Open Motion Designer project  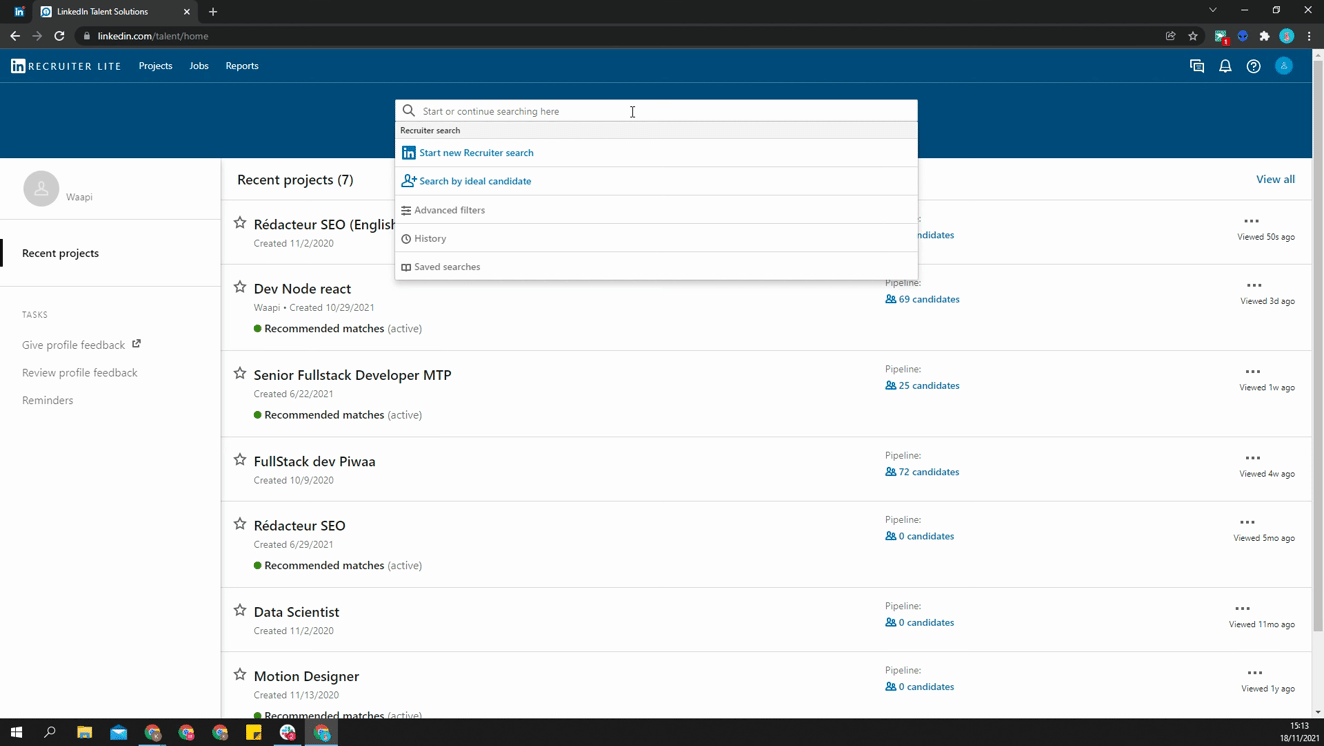click(306, 676)
